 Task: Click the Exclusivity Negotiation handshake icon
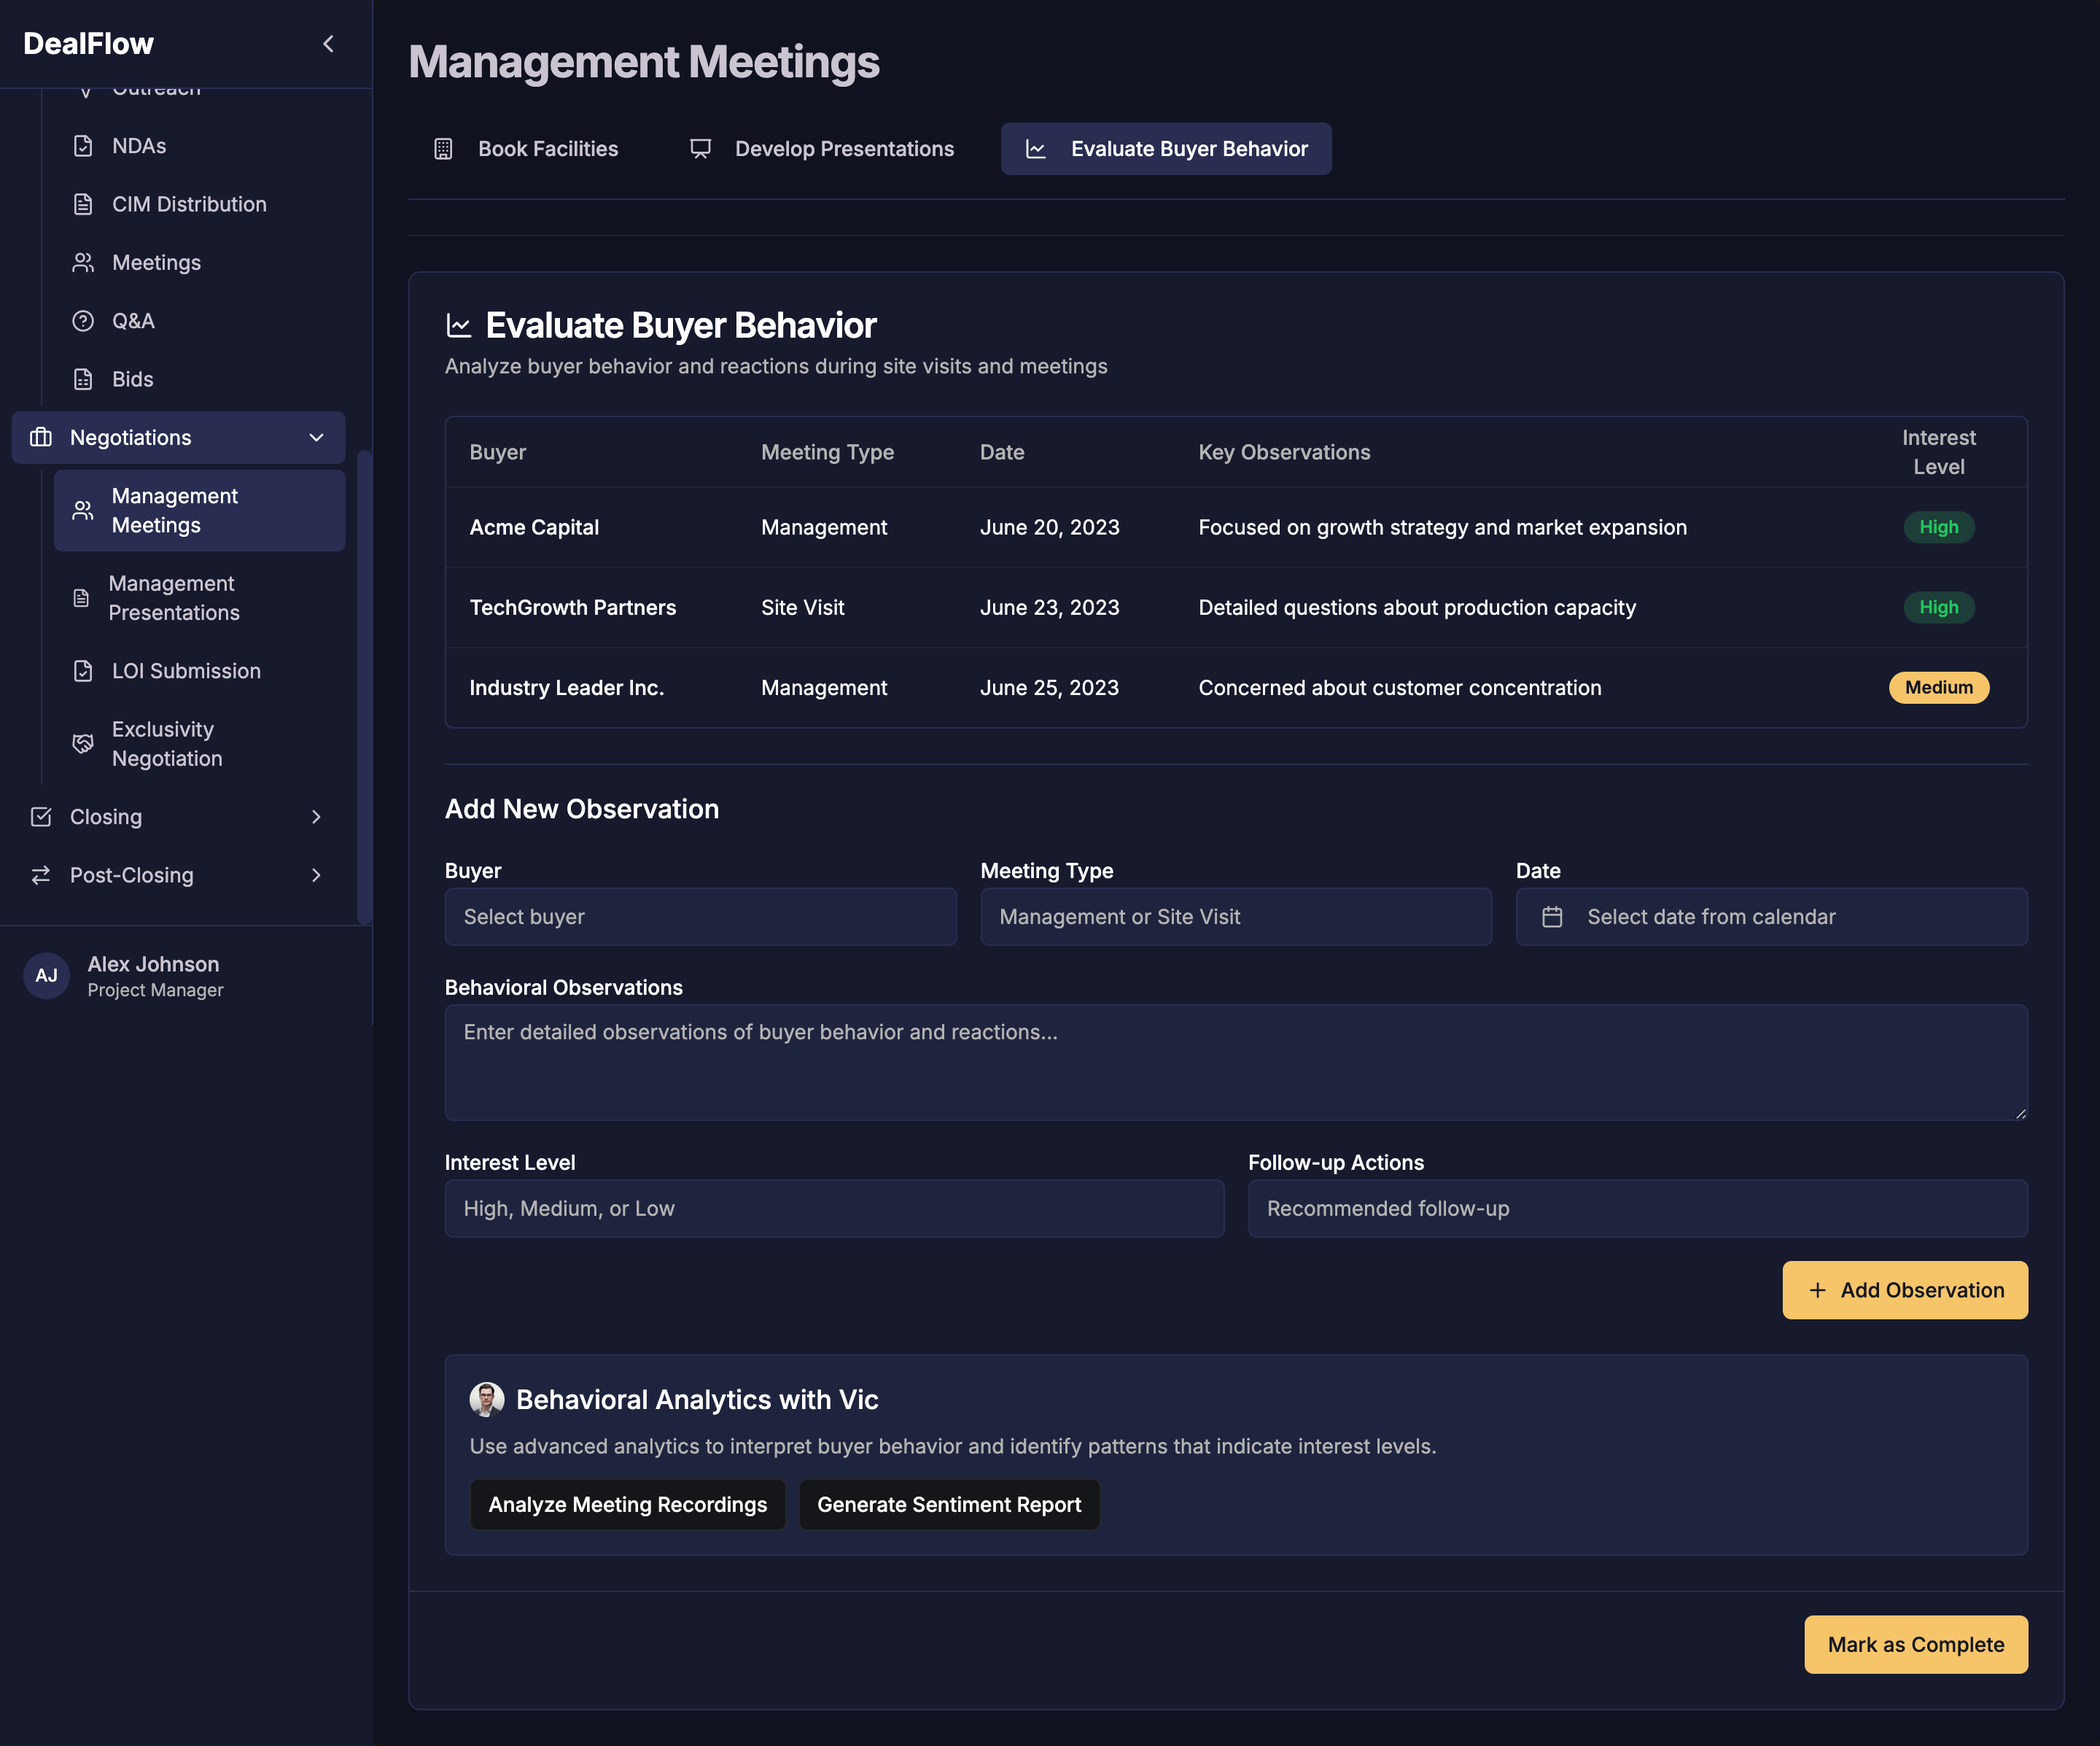(82, 743)
